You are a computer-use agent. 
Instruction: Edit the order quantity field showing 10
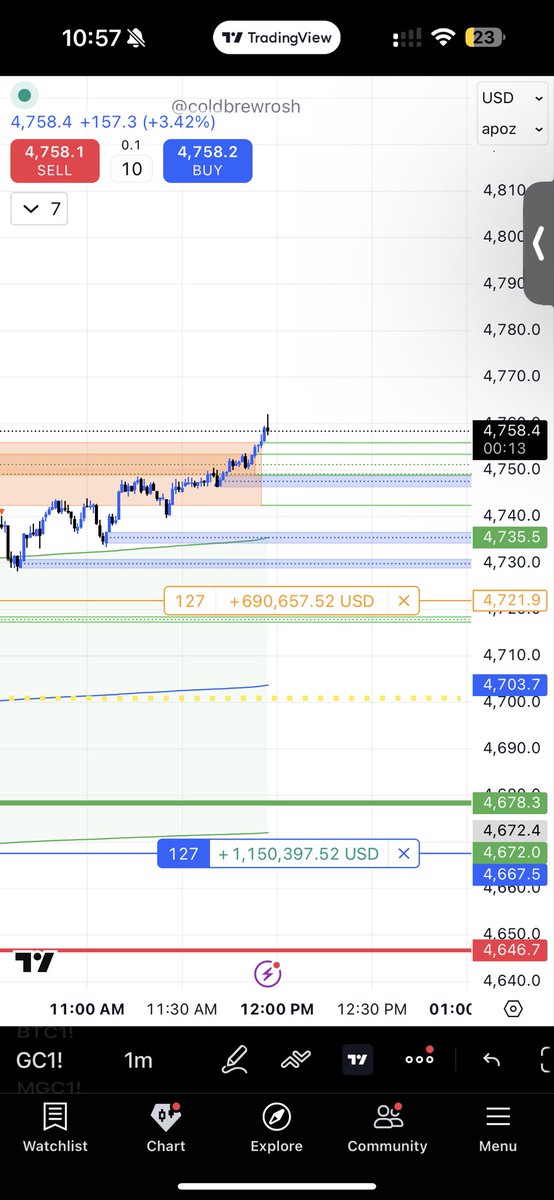pyautogui.click(x=132, y=169)
